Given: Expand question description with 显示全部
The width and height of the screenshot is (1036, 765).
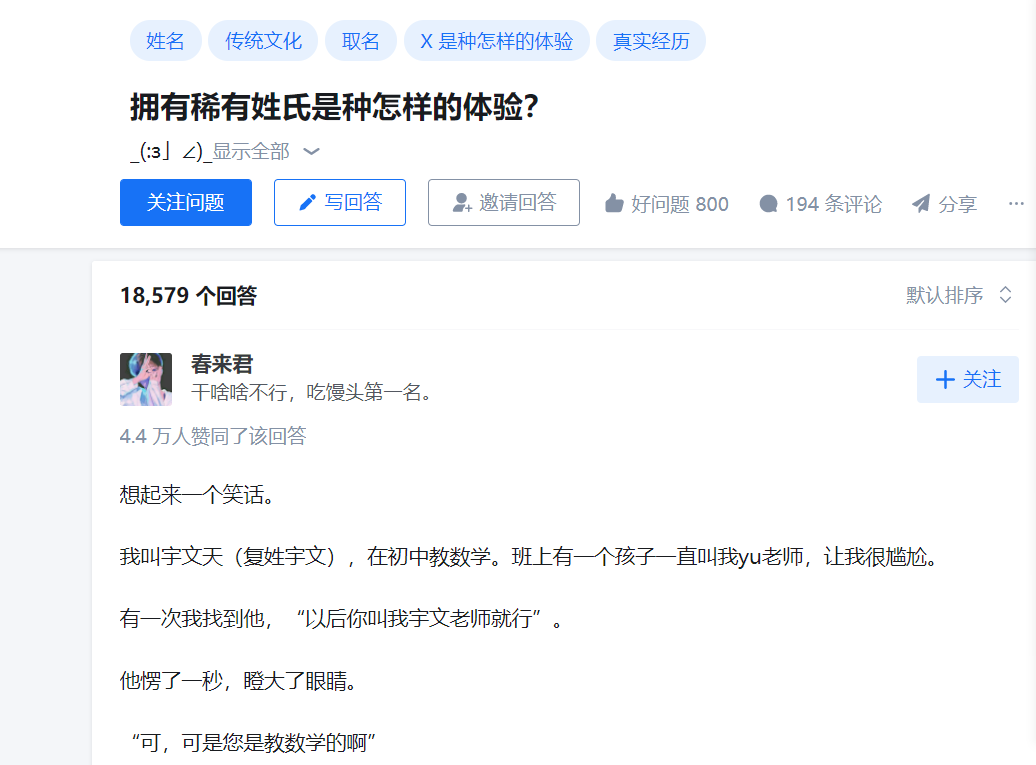Looking at the screenshot, I should point(250,151).
